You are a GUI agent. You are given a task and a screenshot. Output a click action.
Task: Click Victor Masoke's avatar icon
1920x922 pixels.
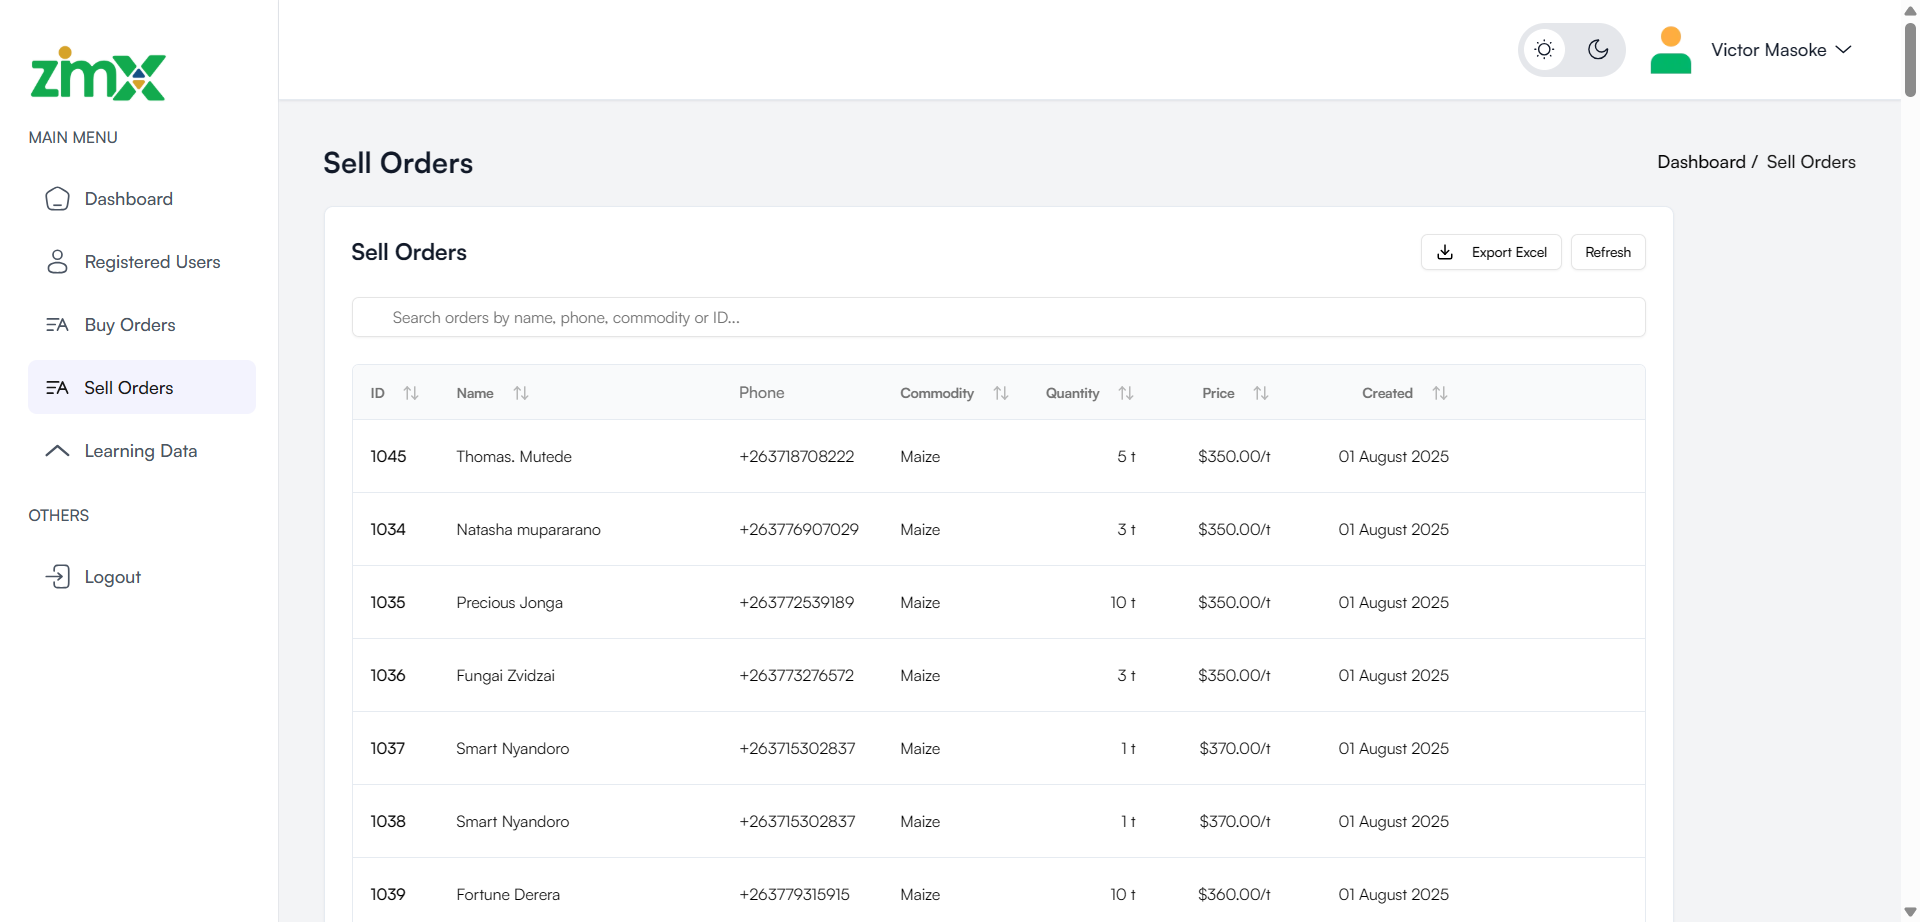(1671, 49)
